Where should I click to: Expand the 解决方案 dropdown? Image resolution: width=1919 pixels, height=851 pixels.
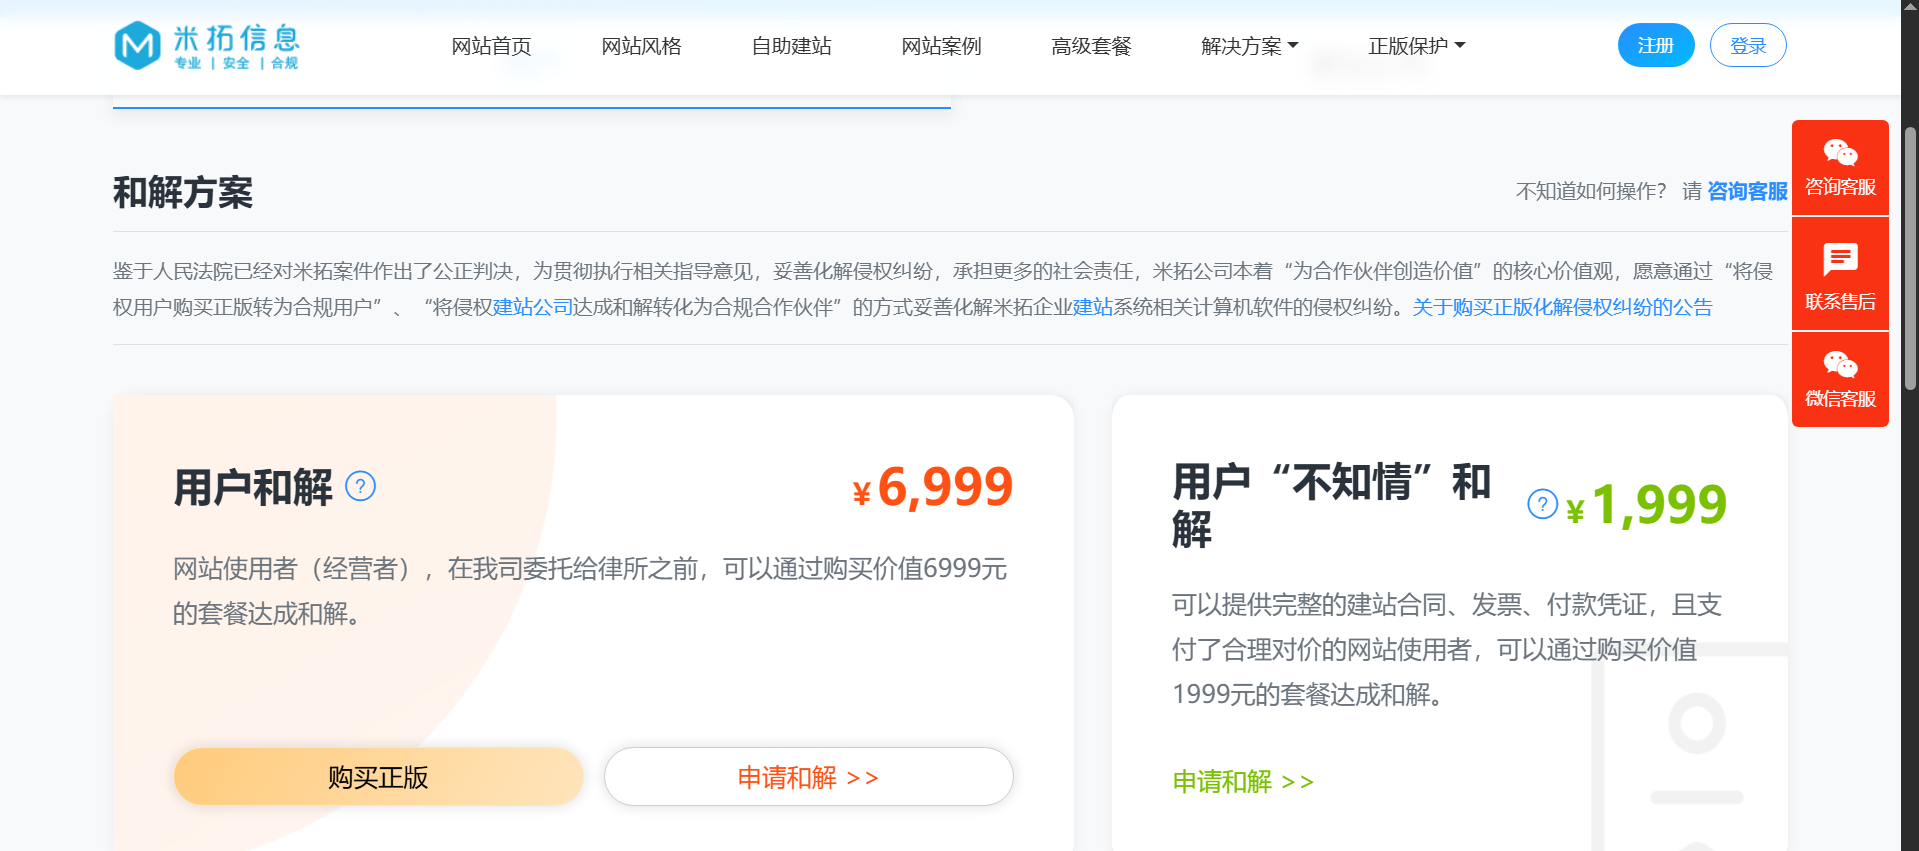pyautogui.click(x=1249, y=46)
